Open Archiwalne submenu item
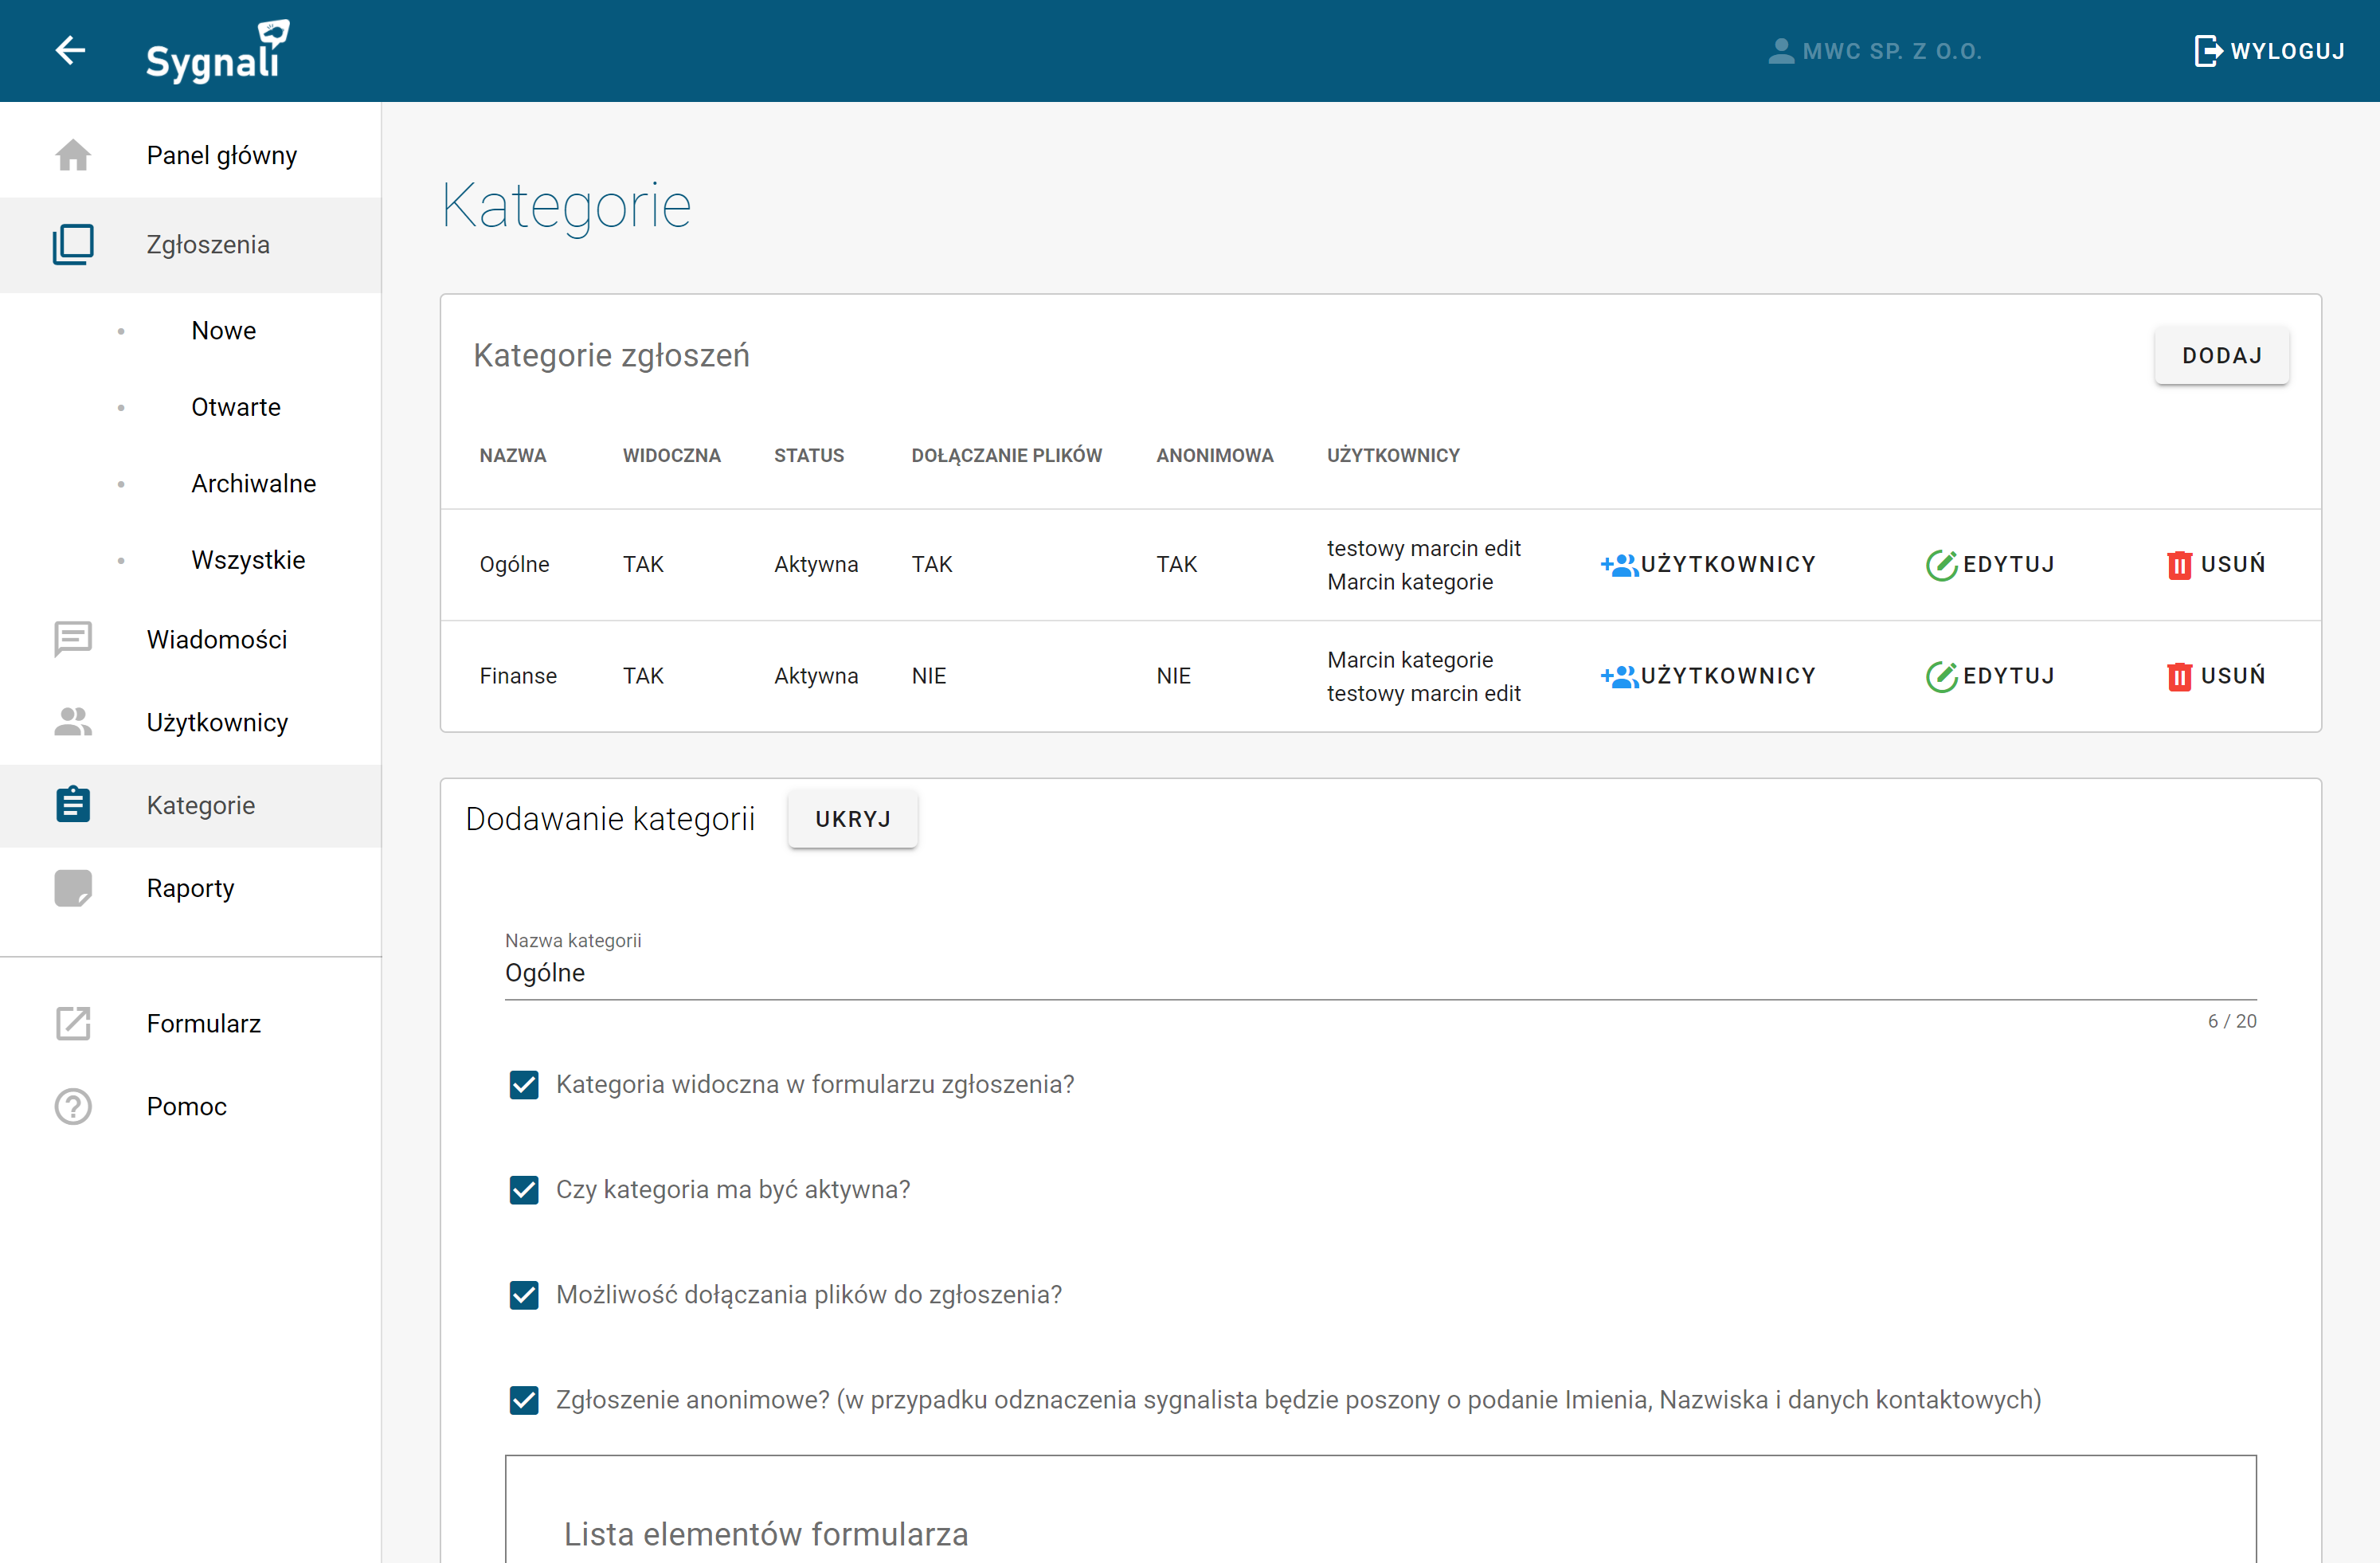This screenshot has height=1563, width=2380. pyautogui.click(x=253, y=484)
